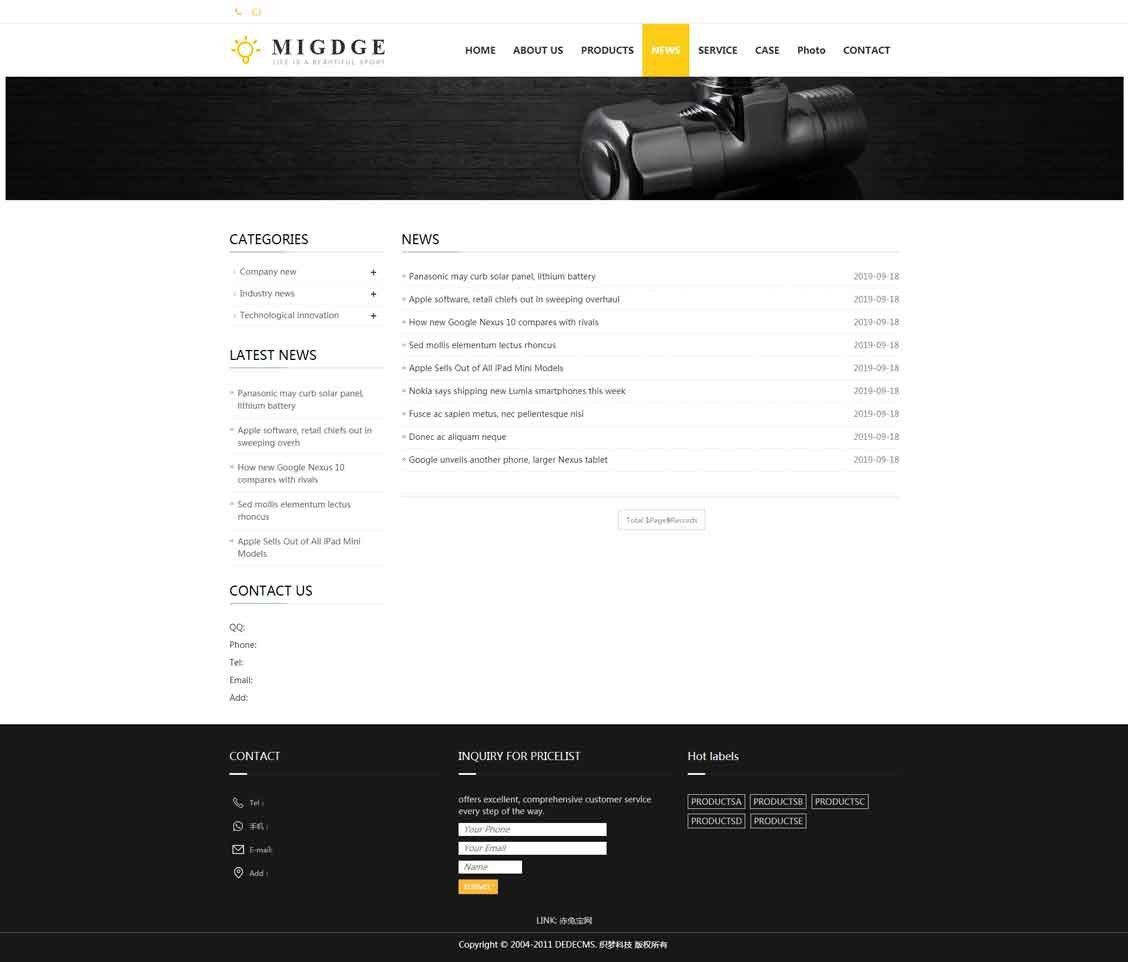The height and width of the screenshot is (962, 1128).
Task: Focus the Your Email input field
Action: [532, 848]
